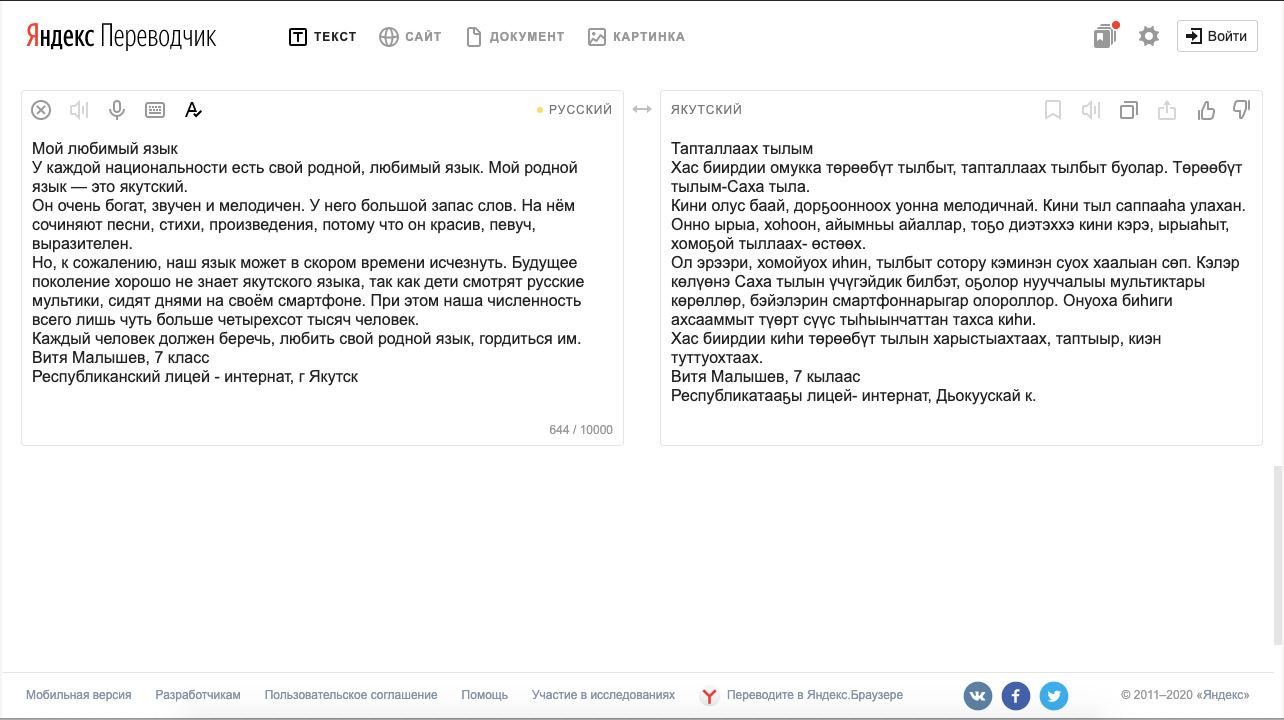
Task: Click the Переводчик logo text
Action: pyautogui.click(x=158, y=37)
